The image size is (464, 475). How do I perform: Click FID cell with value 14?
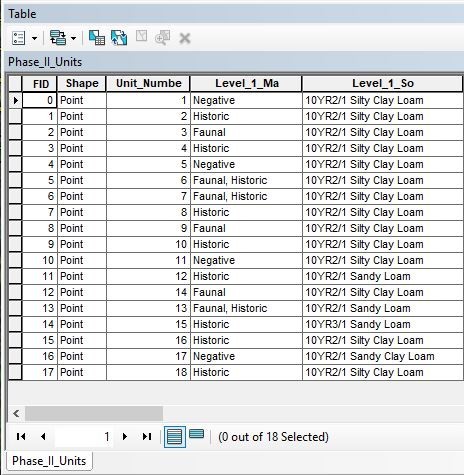point(40,324)
